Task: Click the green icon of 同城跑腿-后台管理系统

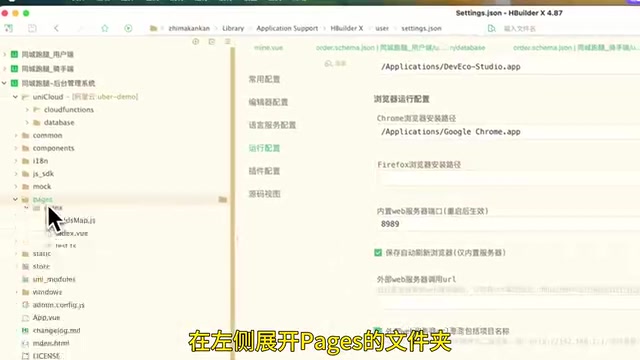Action: pyautogui.click(x=15, y=83)
